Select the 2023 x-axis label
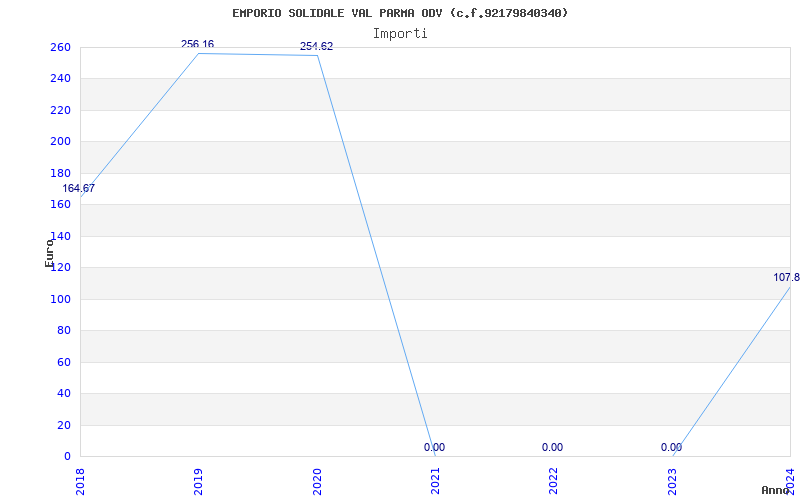This screenshot has width=800, height=500. (x=672, y=481)
